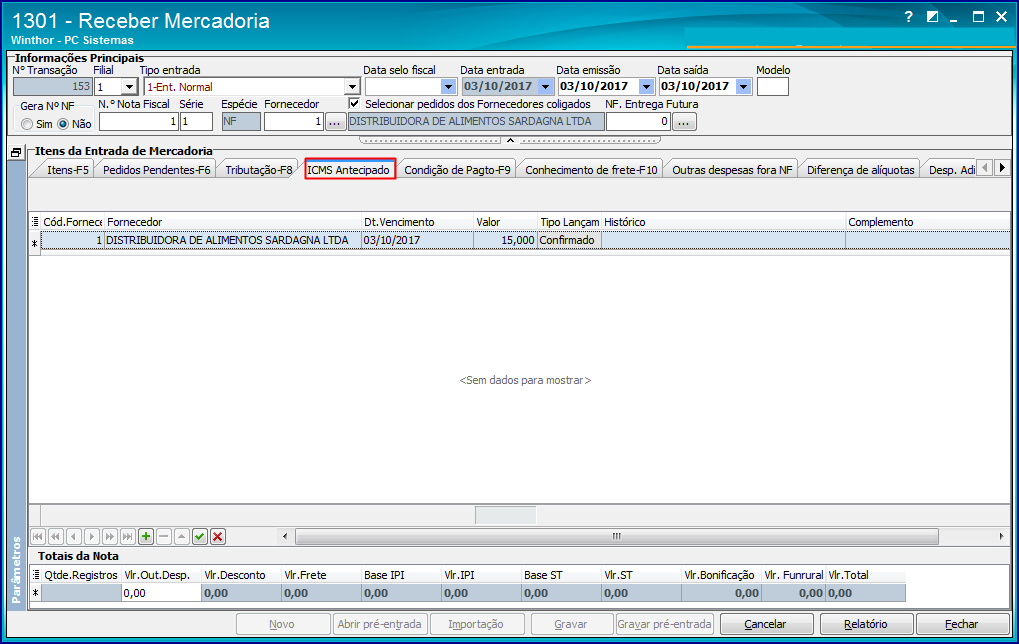This screenshot has height=644, width=1019.
Task: Open grid column chooser icon beside Cód.Fornecedor
Action: tap(35, 222)
